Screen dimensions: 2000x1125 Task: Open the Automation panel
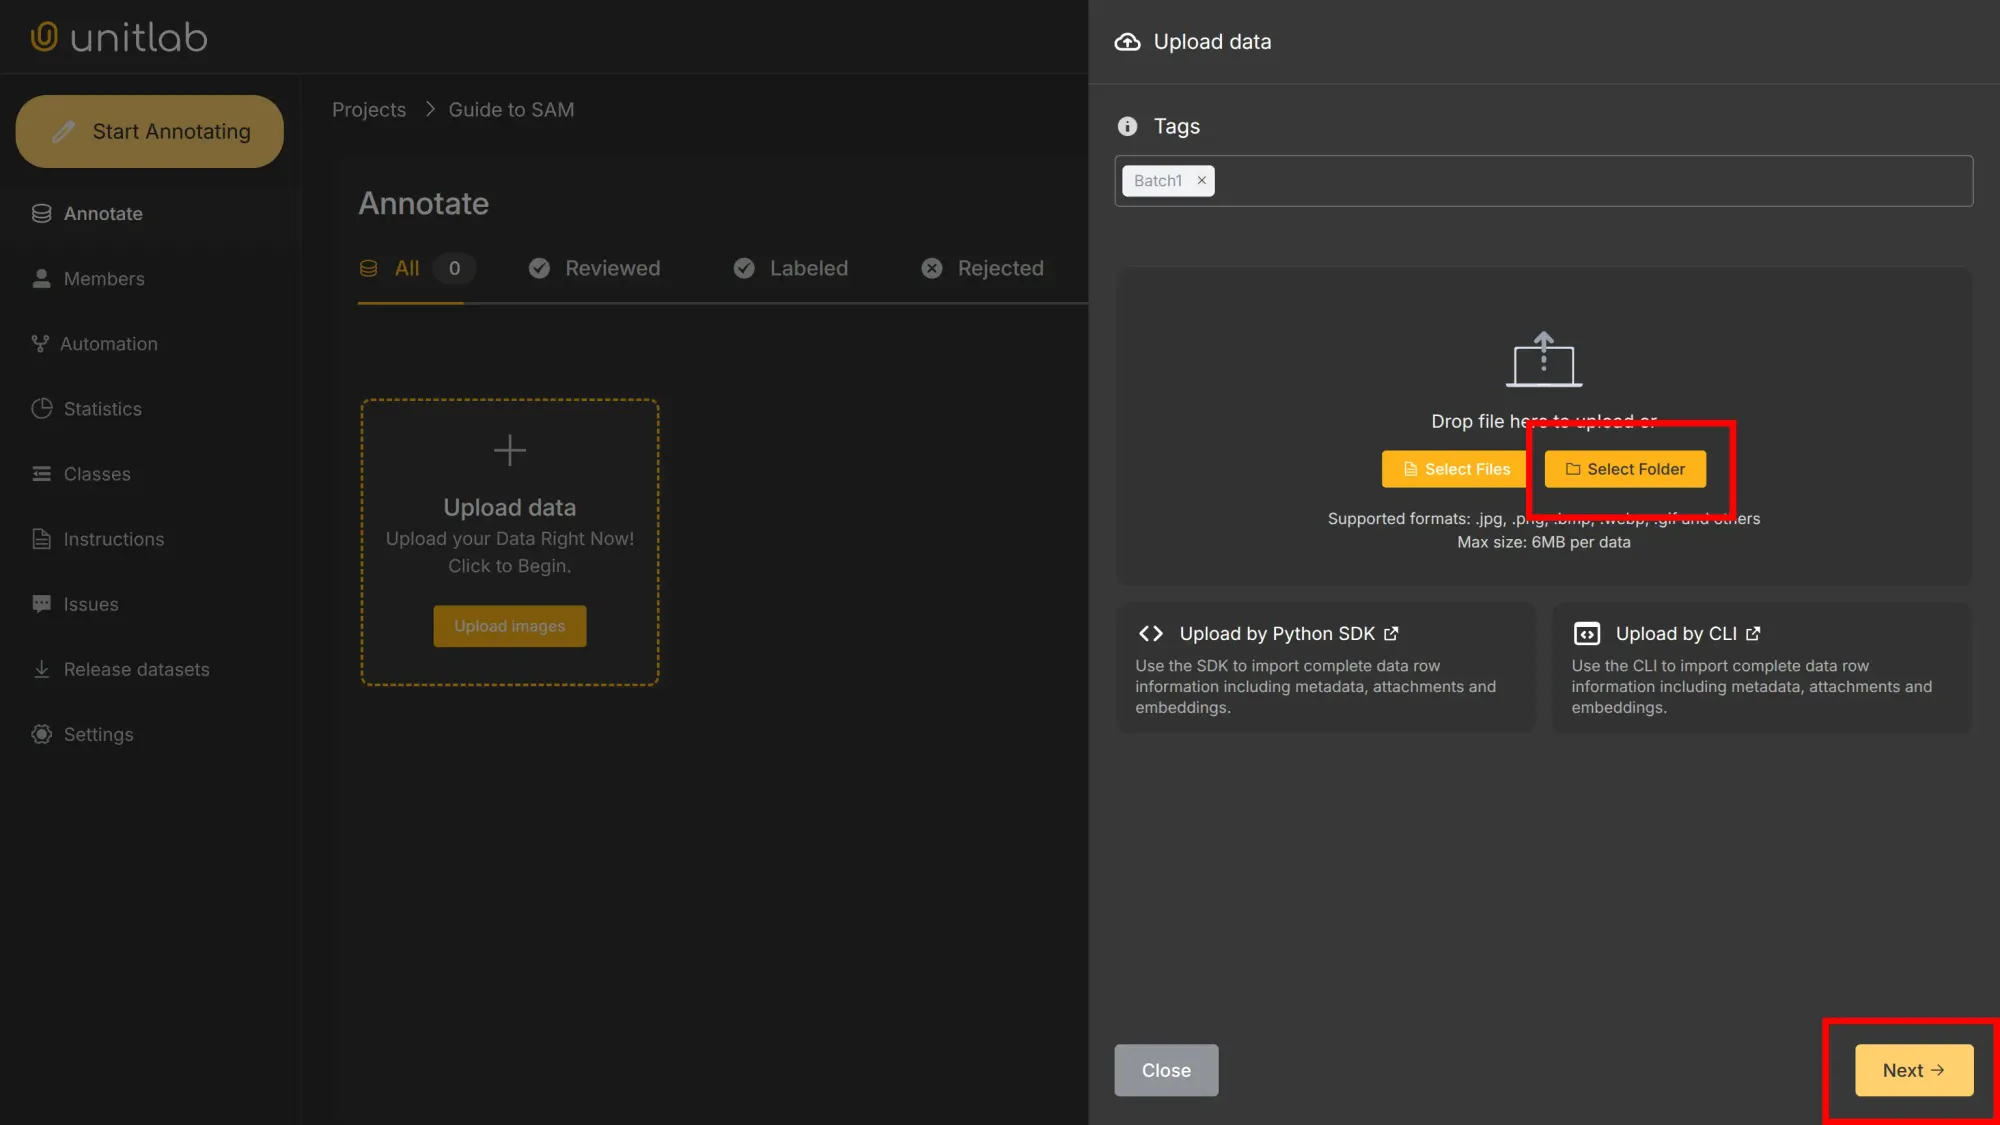click(x=109, y=343)
